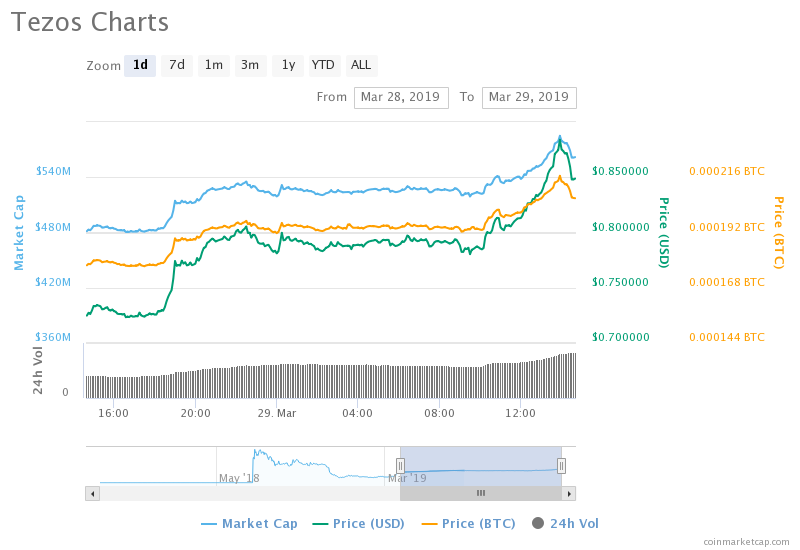
Task: Click the From date field
Action: click(x=400, y=97)
